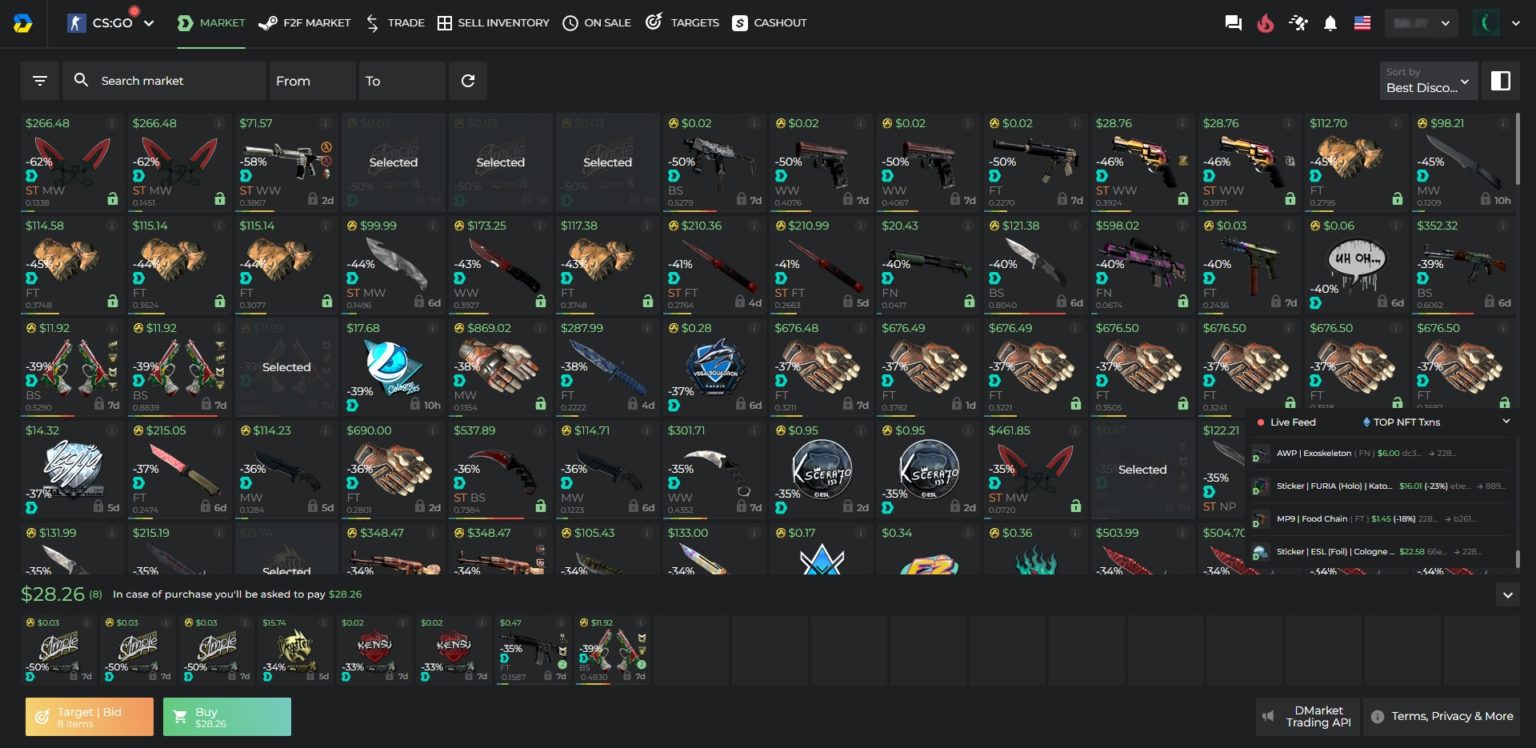Toggle the side panel layout icon
Image resolution: width=1536 pixels, height=748 pixels.
point(1500,81)
